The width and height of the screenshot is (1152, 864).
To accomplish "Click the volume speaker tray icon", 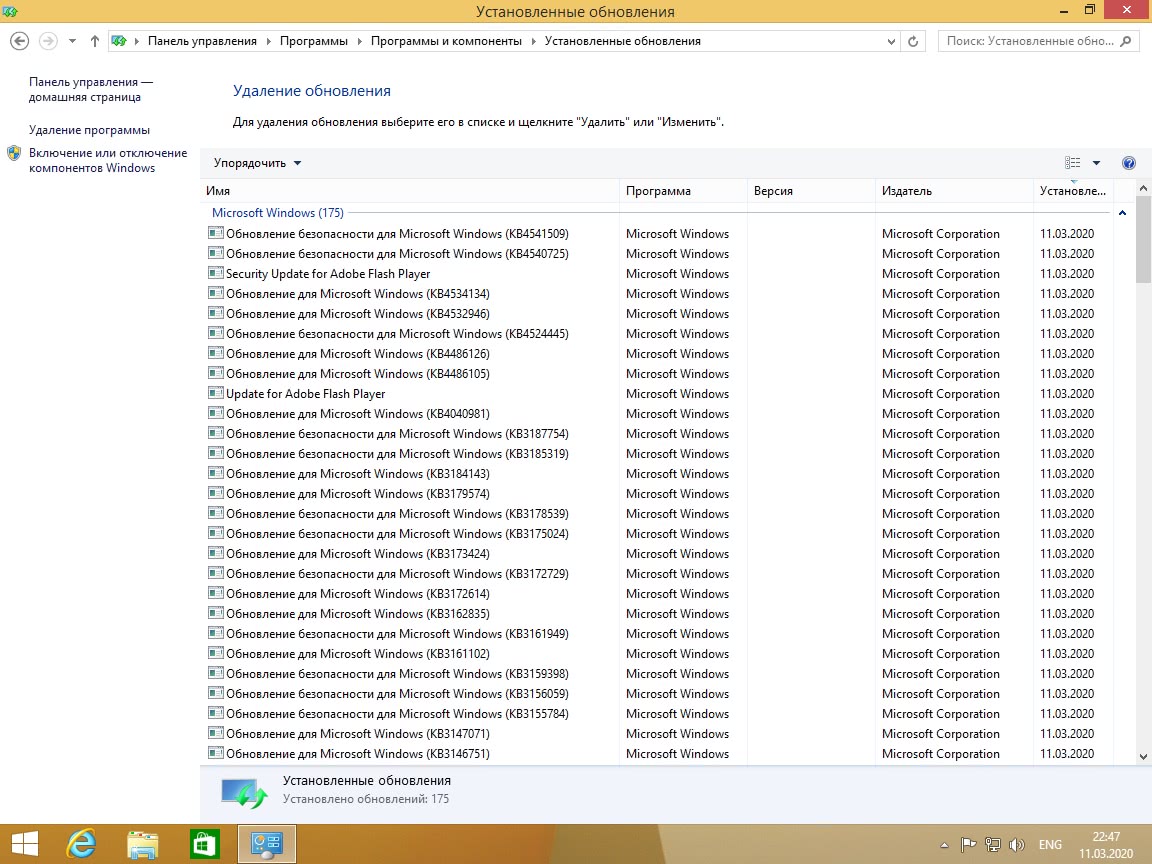I will pos(1017,845).
